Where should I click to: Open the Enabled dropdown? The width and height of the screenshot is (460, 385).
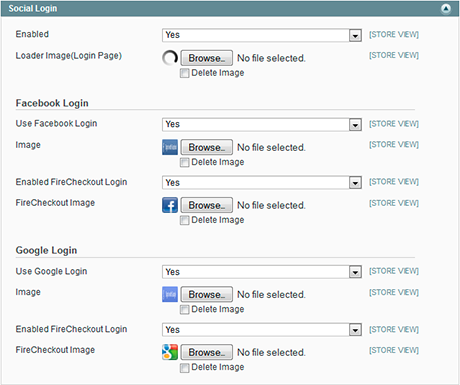tap(262, 35)
